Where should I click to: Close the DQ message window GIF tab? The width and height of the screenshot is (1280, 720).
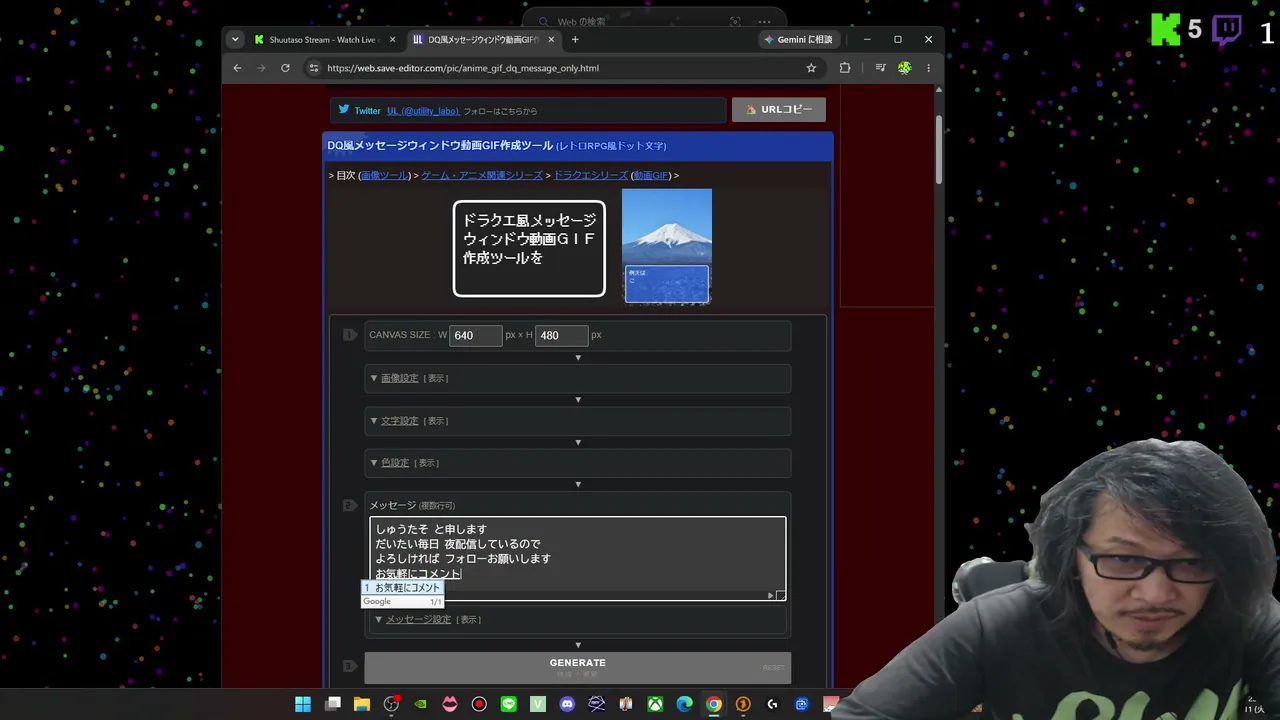551,40
